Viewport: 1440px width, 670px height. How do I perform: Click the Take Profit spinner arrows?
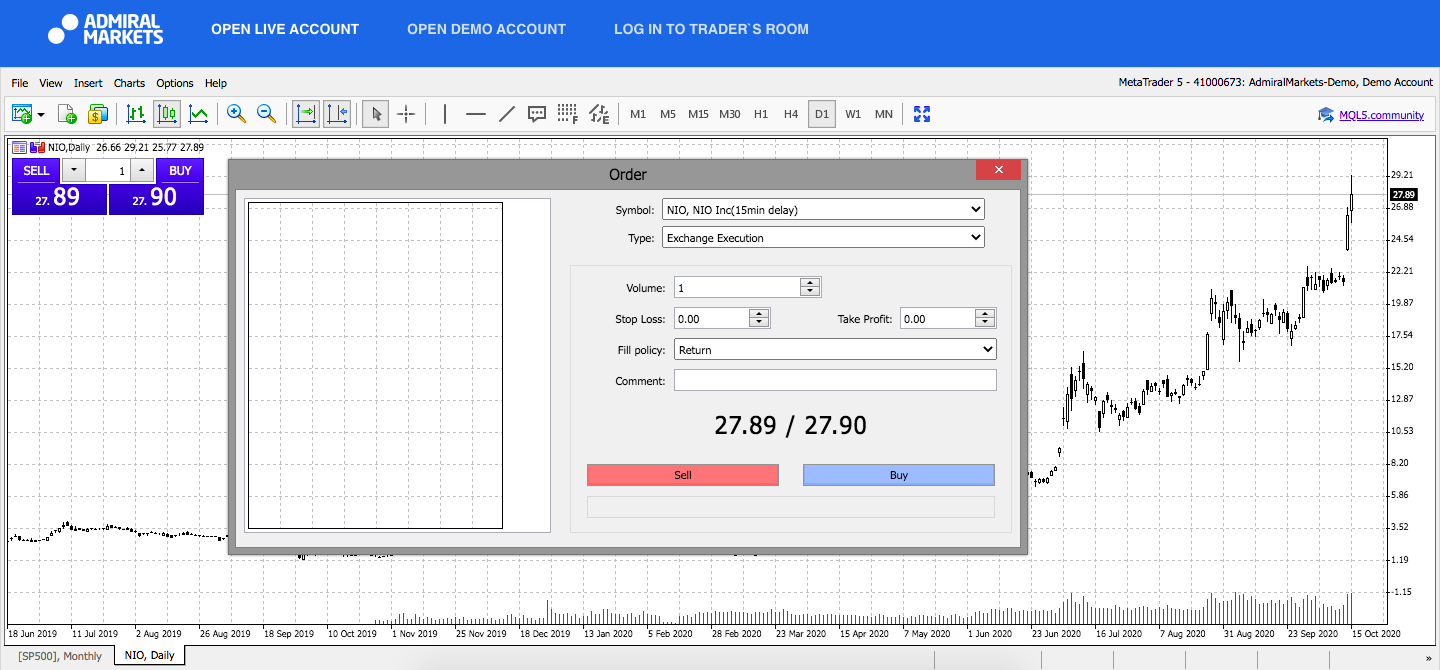[985, 319]
